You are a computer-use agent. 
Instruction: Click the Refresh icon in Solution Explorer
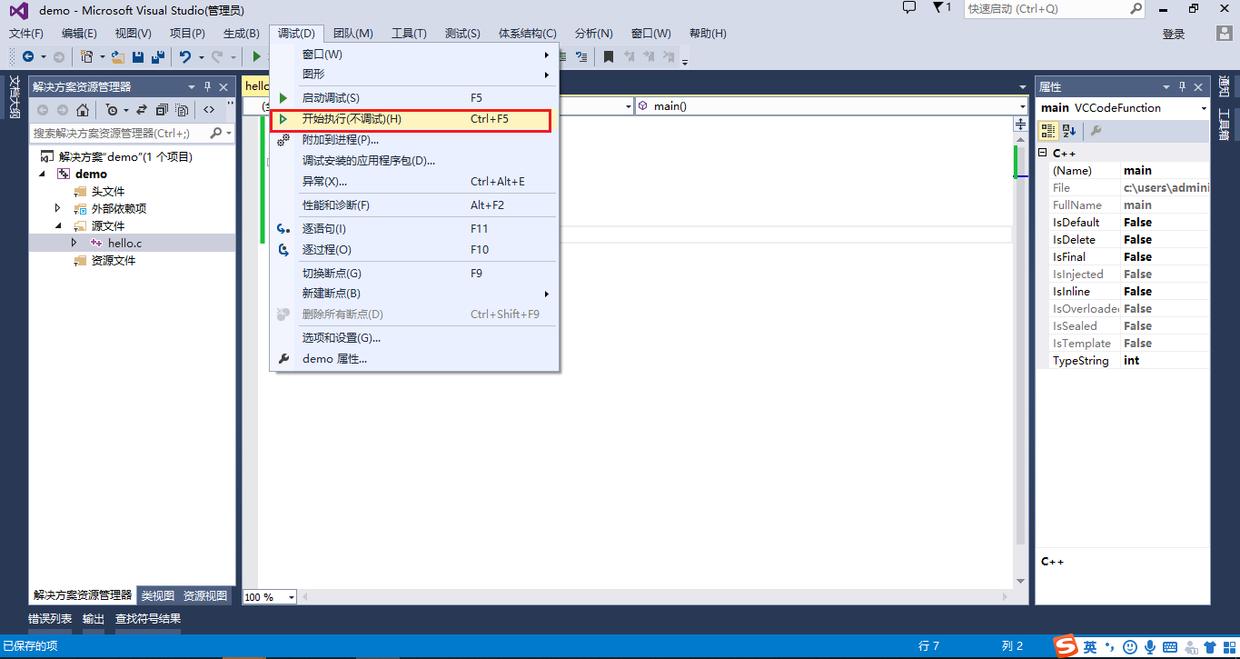coord(141,110)
